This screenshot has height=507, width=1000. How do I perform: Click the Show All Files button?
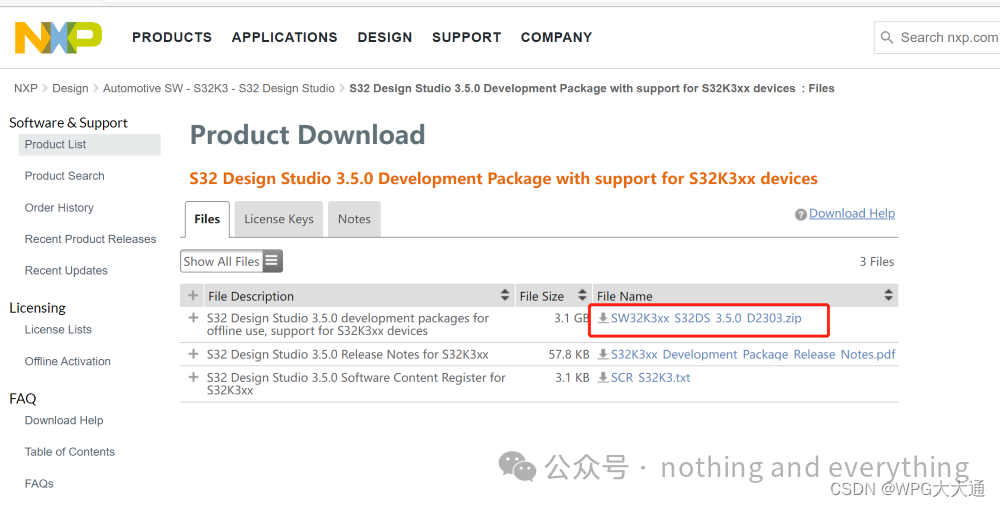pyautogui.click(x=232, y=261)
